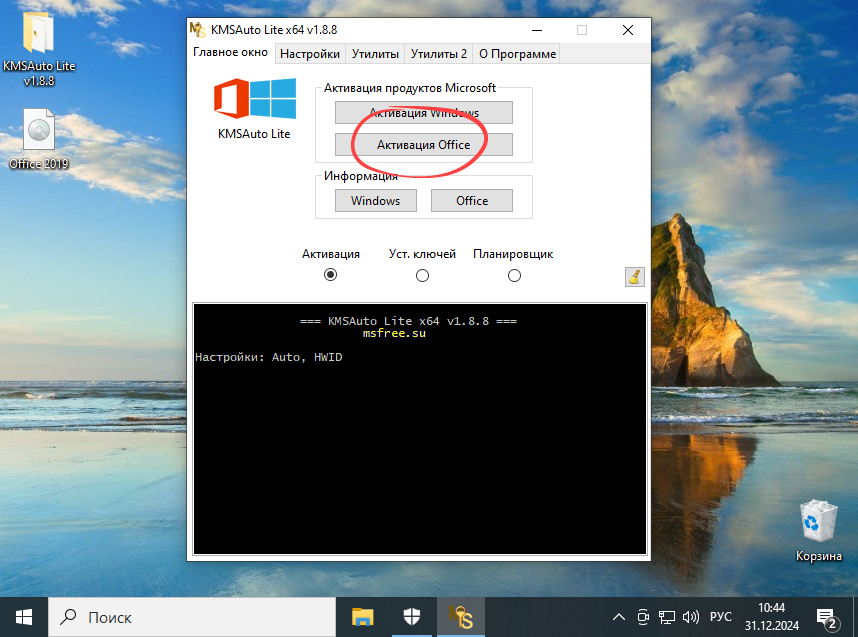
Task: Click the Office information button
Action: pyautogui.click(x=471, y=200)
